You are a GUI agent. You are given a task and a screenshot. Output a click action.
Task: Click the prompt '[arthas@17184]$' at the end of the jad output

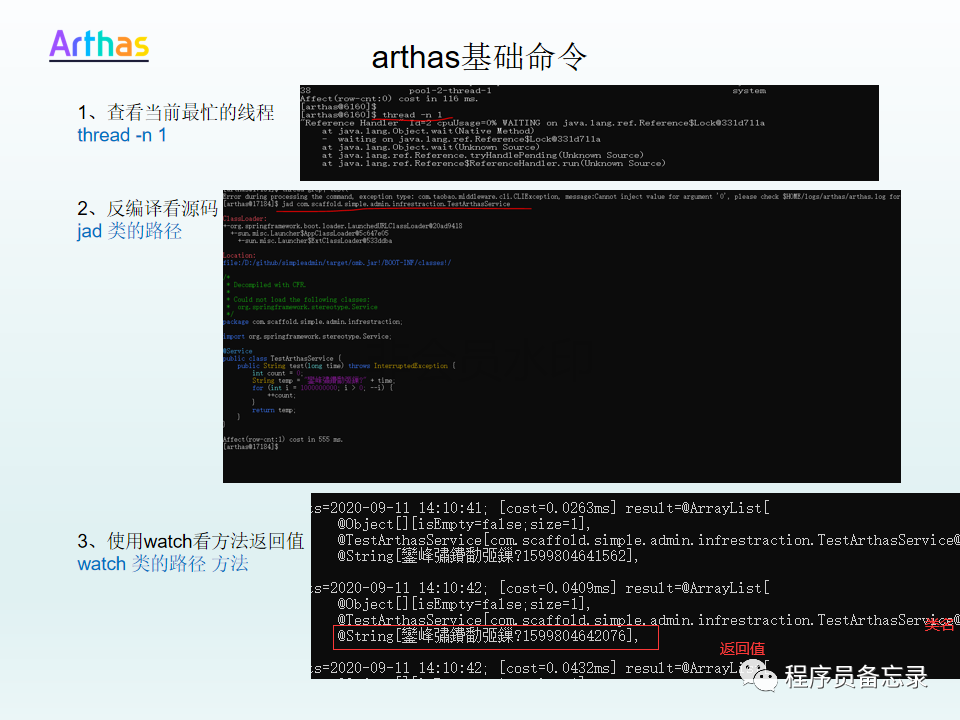click(x=251, y=446)
